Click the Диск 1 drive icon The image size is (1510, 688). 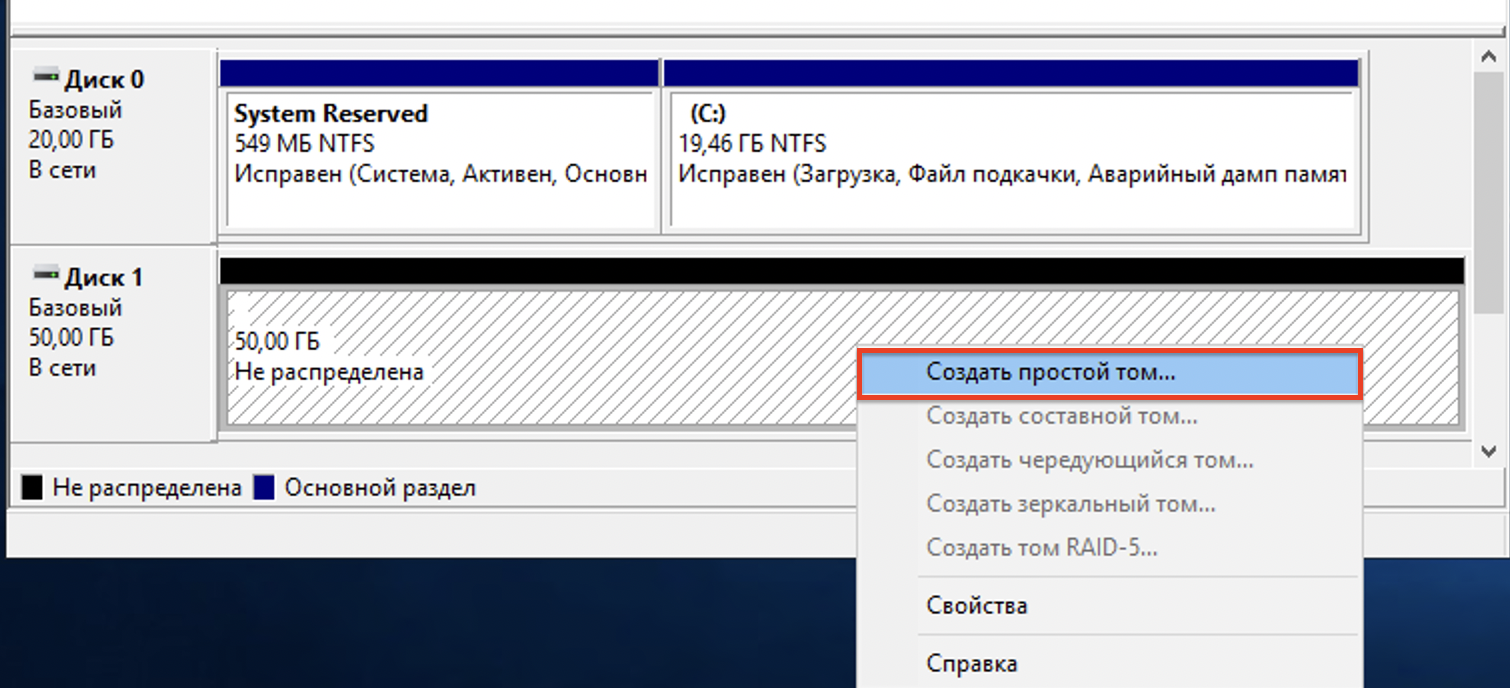pyautogui.click(x=45, y=274)
